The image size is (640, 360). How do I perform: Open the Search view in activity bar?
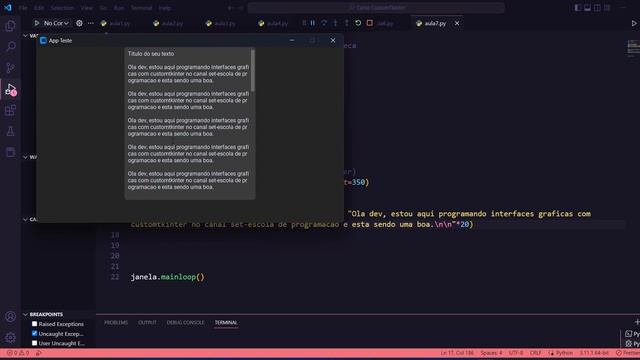click(10, 47)
